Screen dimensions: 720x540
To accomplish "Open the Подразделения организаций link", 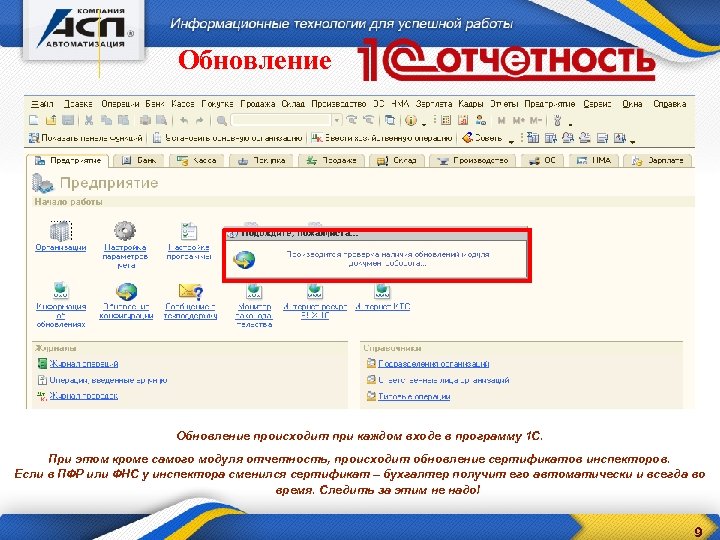I will pos(433,364).
